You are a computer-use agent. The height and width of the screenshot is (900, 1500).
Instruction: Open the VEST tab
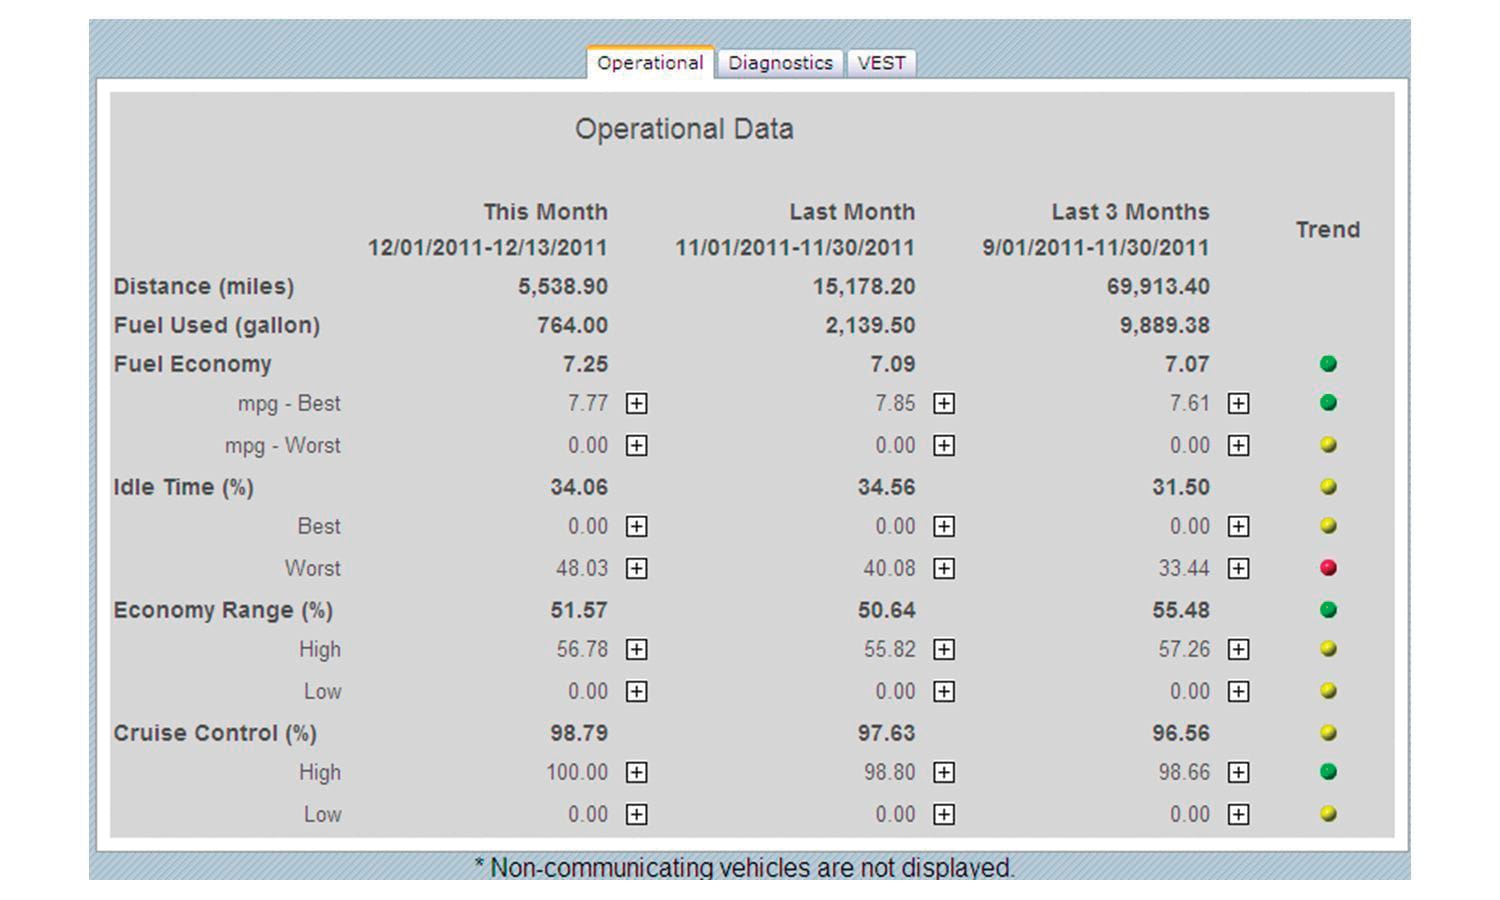click(x=882, y=63)
